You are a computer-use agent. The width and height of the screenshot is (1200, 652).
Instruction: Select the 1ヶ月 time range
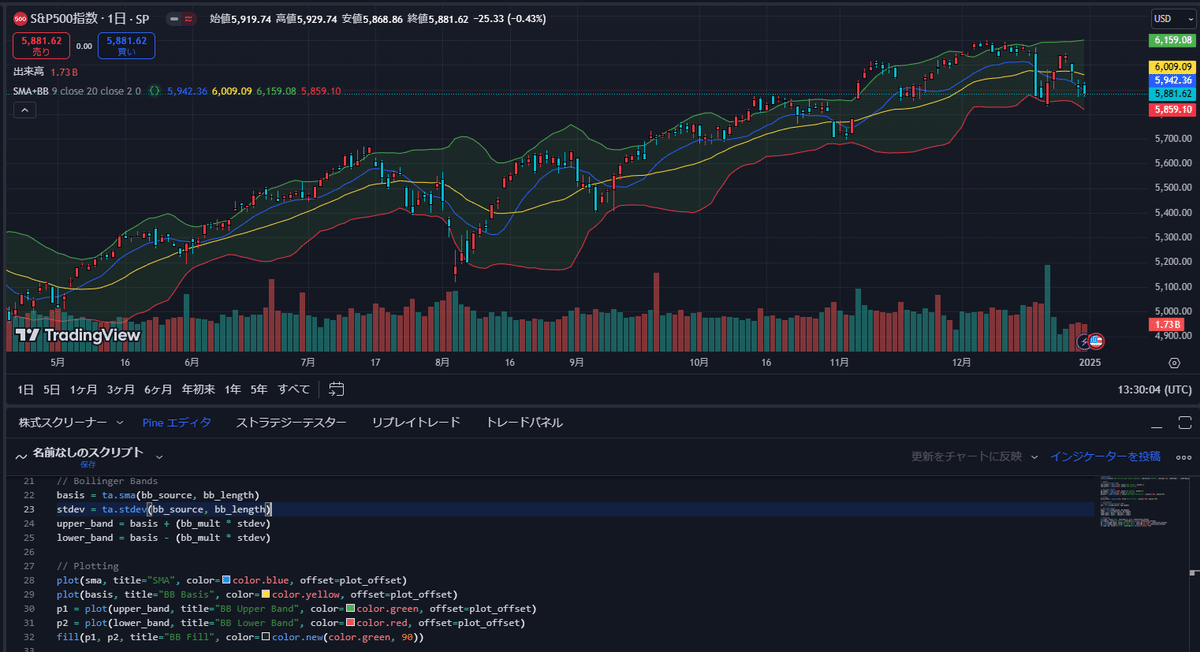tap(84, 389)
